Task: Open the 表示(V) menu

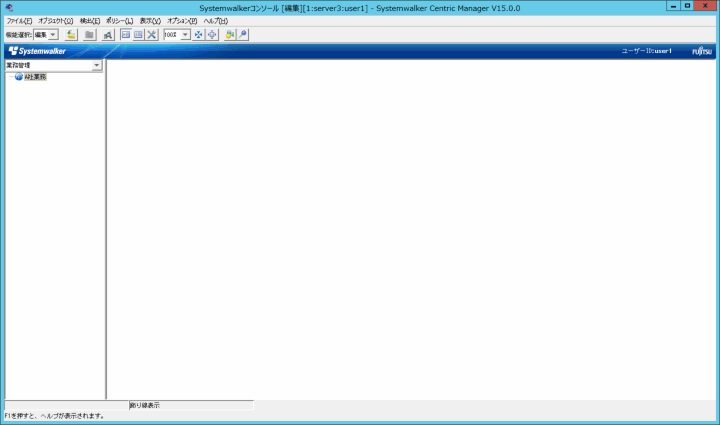Action: pyautogui.click(x=150, y=21)
